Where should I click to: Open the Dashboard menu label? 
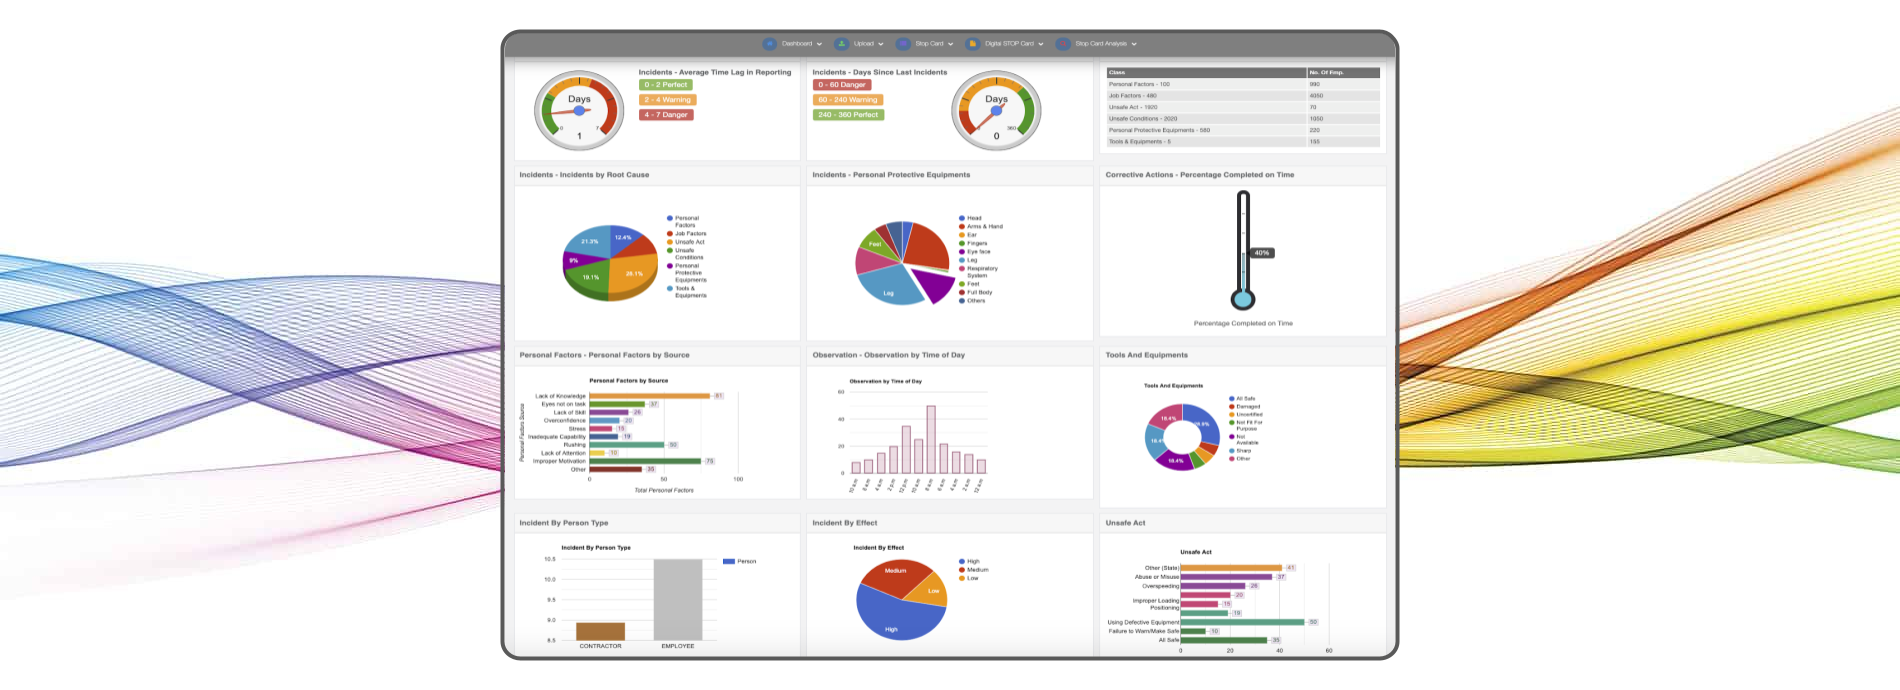797,44
